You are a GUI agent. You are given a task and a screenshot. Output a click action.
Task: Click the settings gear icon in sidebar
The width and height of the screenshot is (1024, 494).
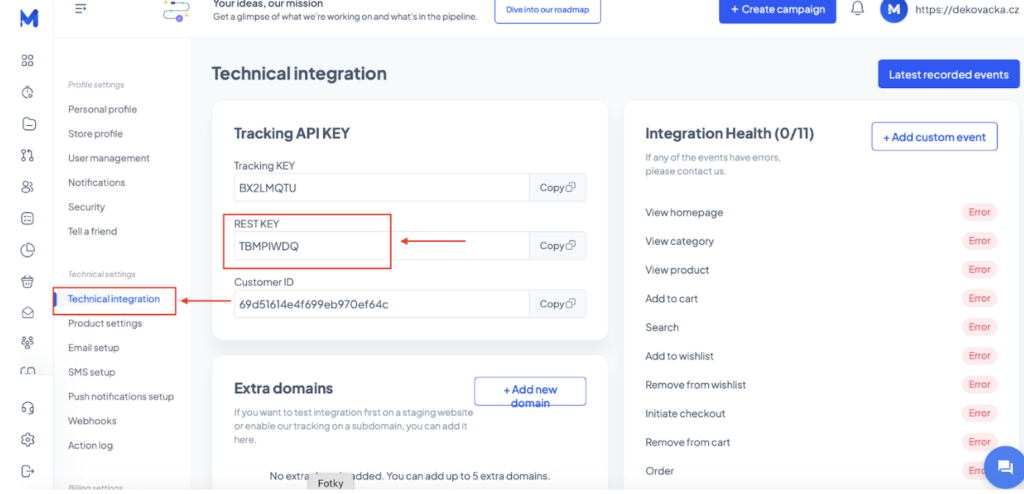[x=28, y=439]
